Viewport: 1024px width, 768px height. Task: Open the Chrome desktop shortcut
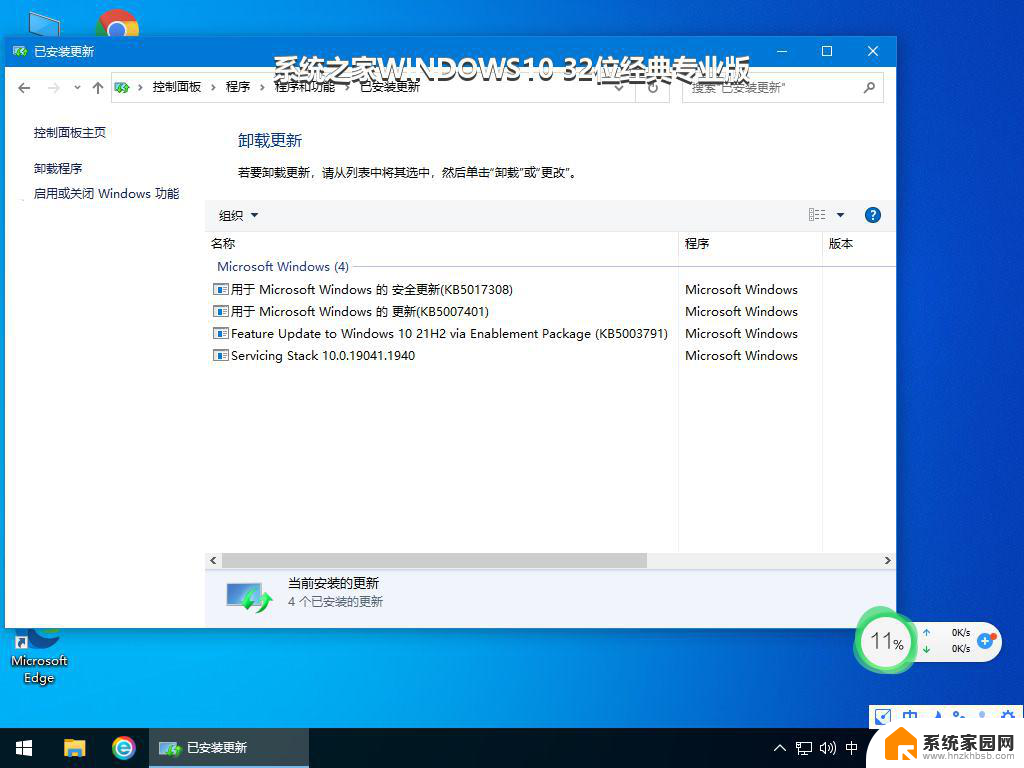point(117,23)
